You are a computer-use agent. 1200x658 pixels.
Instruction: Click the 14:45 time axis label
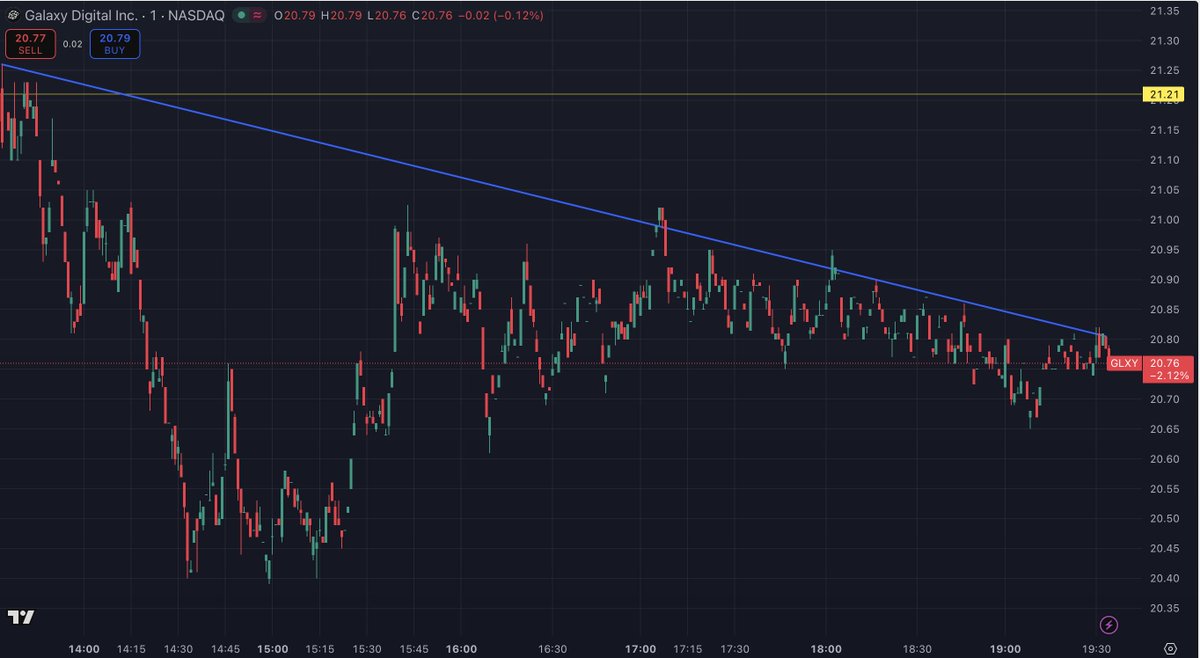point(225,649)
